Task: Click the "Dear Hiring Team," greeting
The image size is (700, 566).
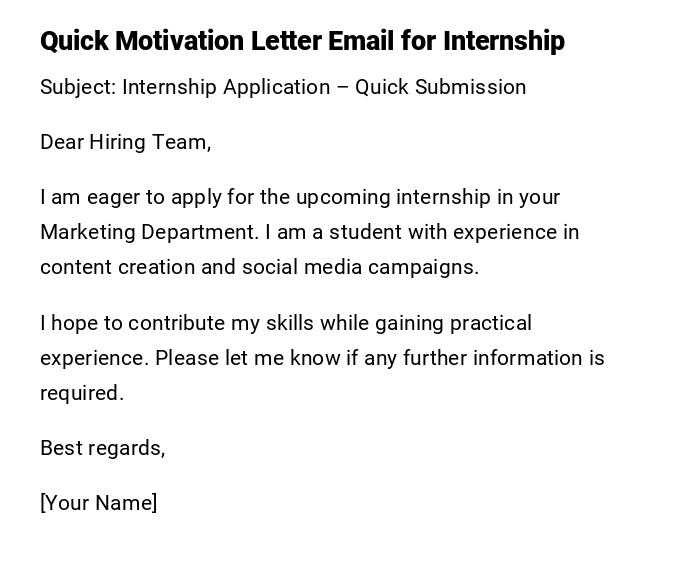Action: pos(125,142)
